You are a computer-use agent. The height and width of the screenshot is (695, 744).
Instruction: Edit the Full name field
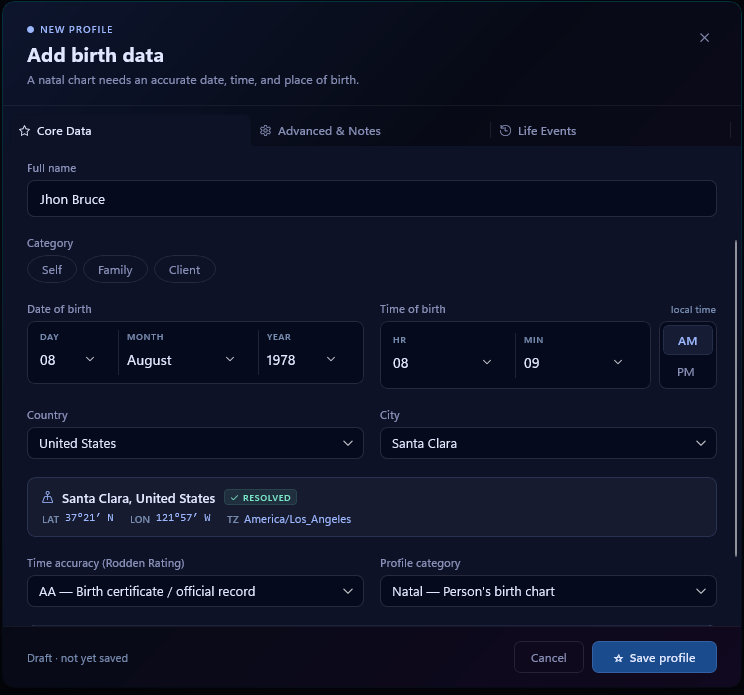[x=372, y=199]
